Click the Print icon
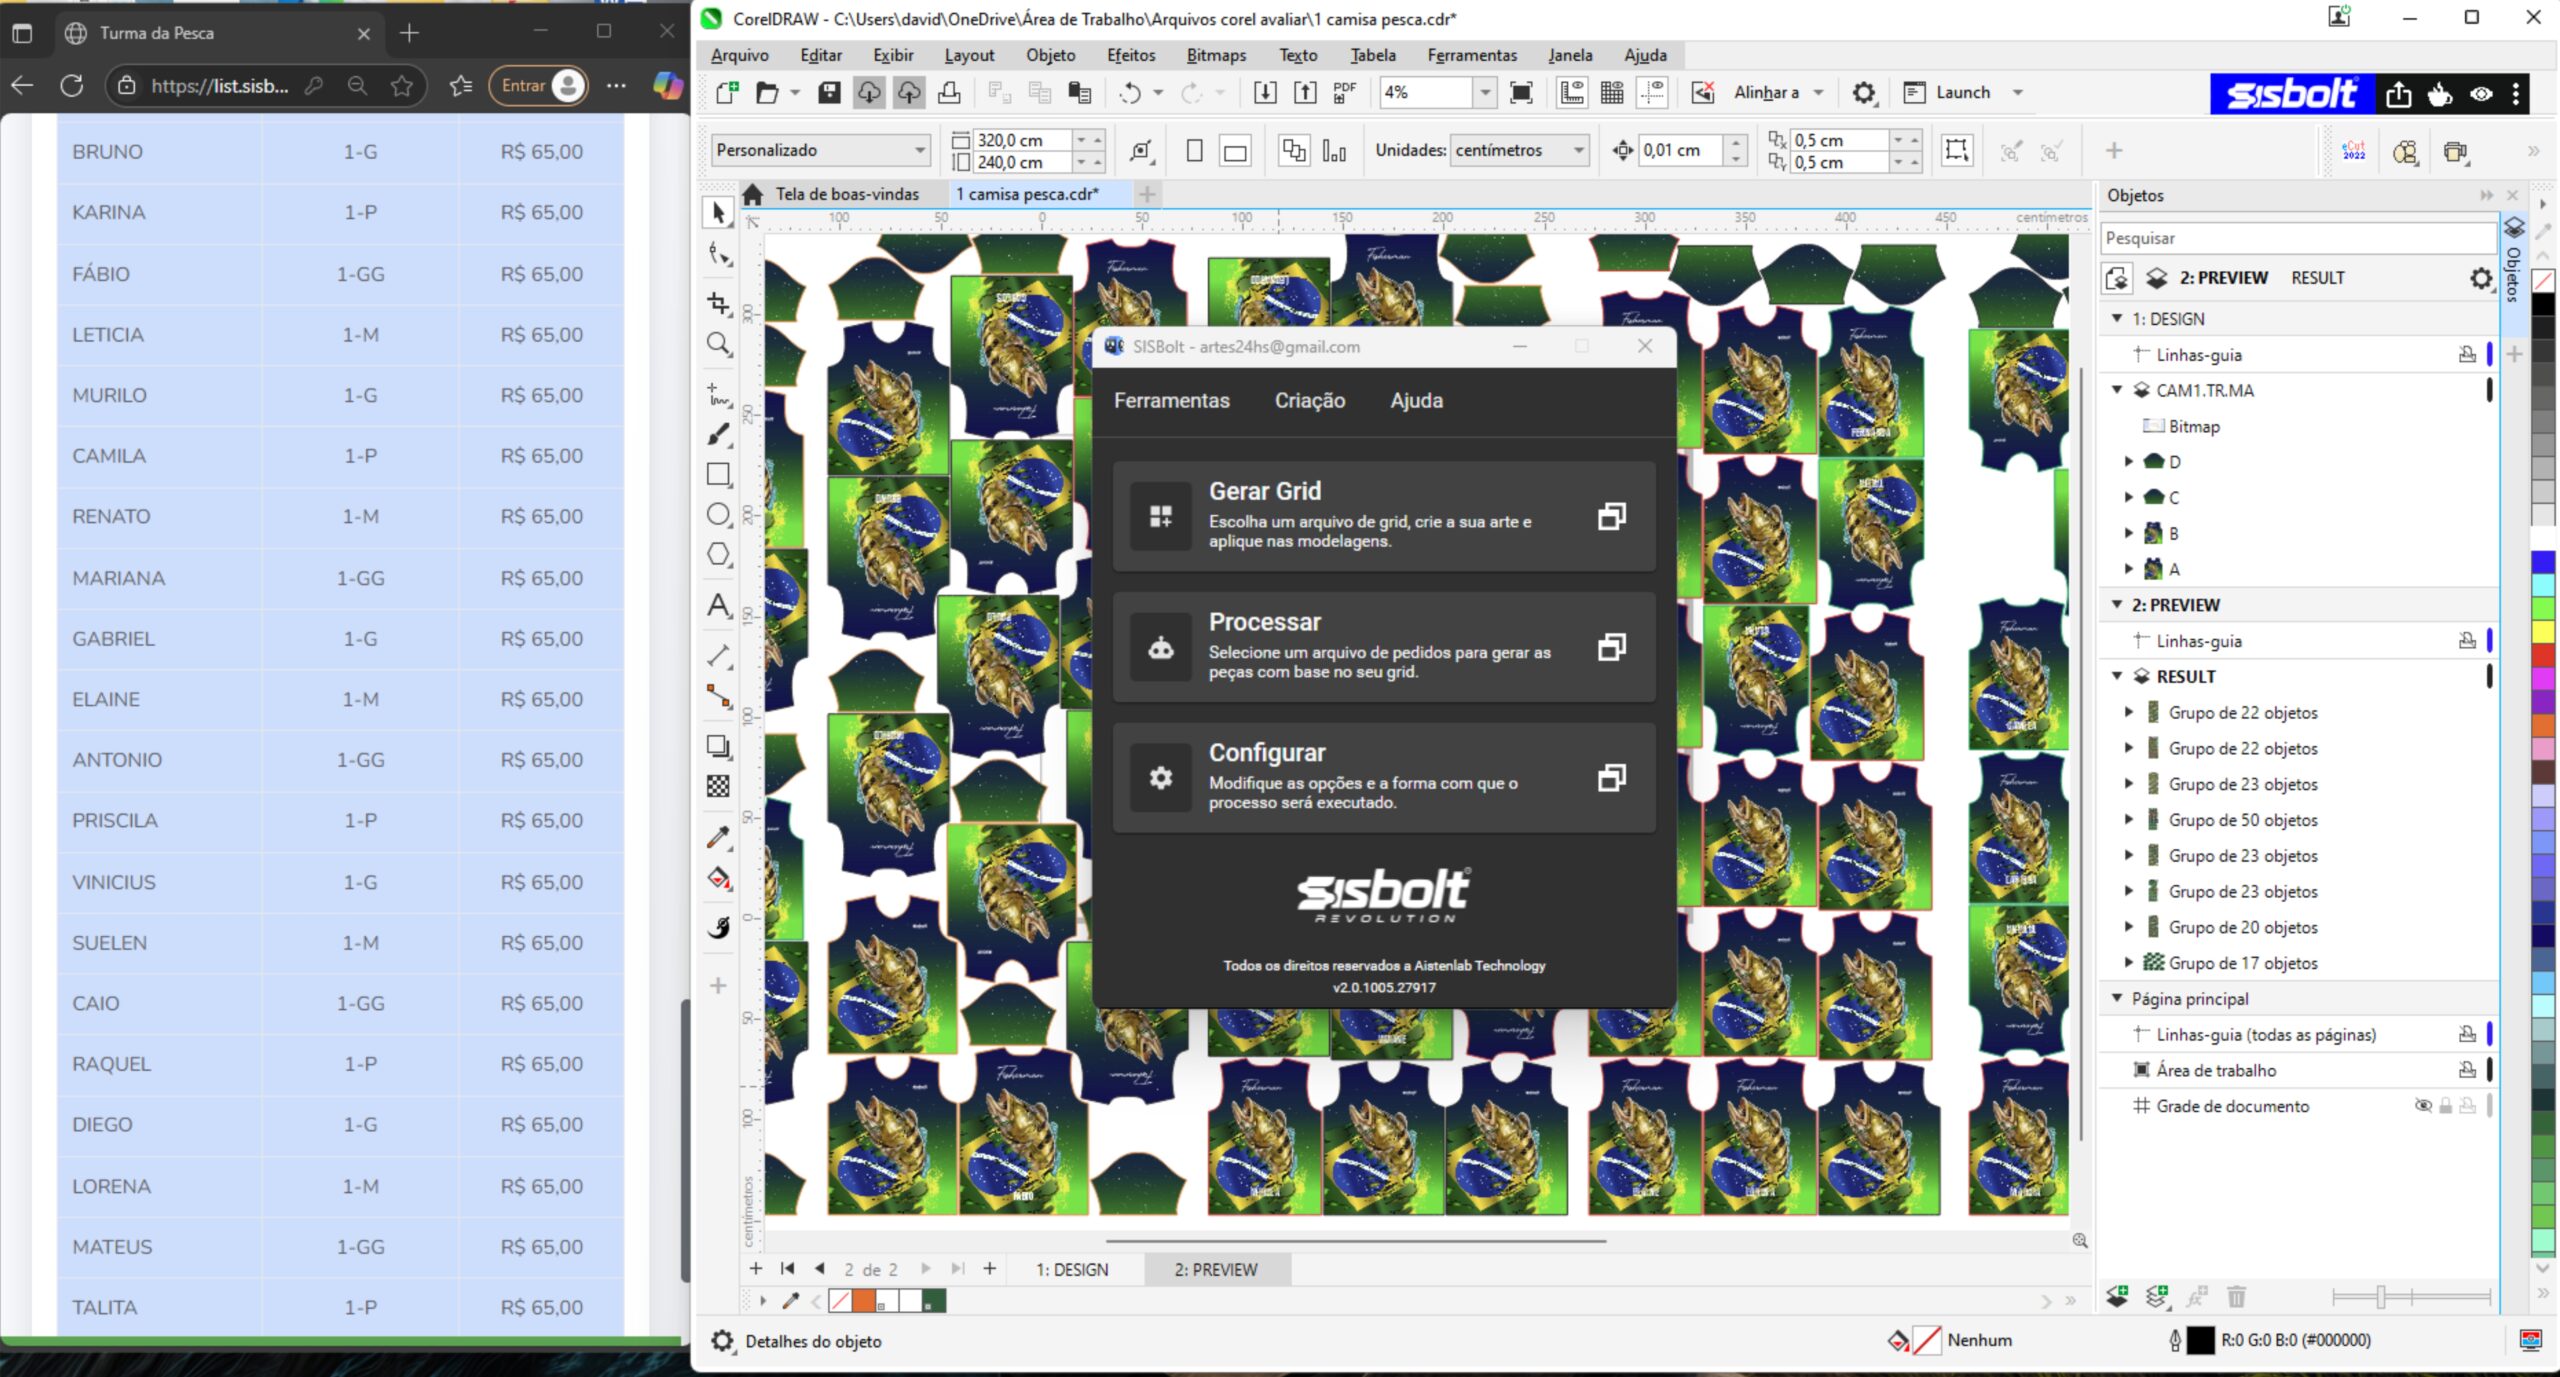 949,92
